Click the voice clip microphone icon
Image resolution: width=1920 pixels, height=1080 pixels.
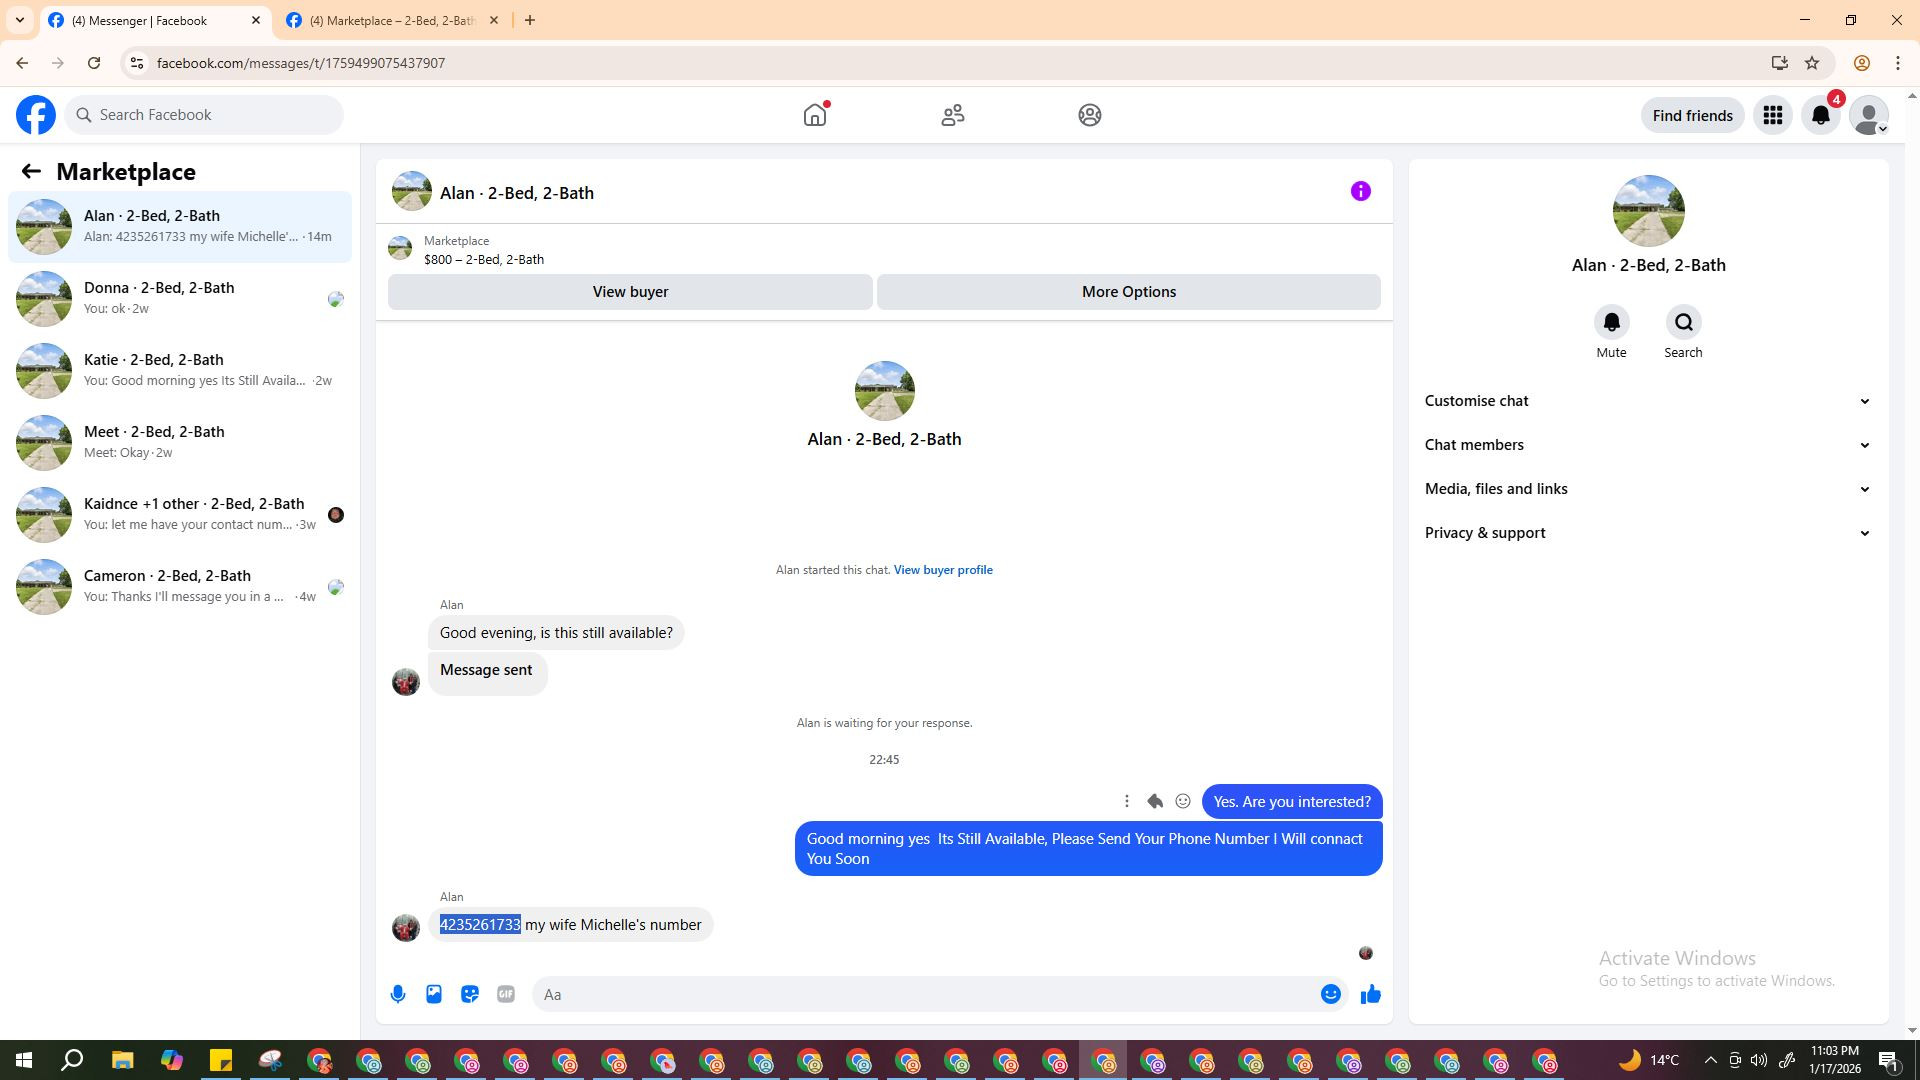[398, 994]
